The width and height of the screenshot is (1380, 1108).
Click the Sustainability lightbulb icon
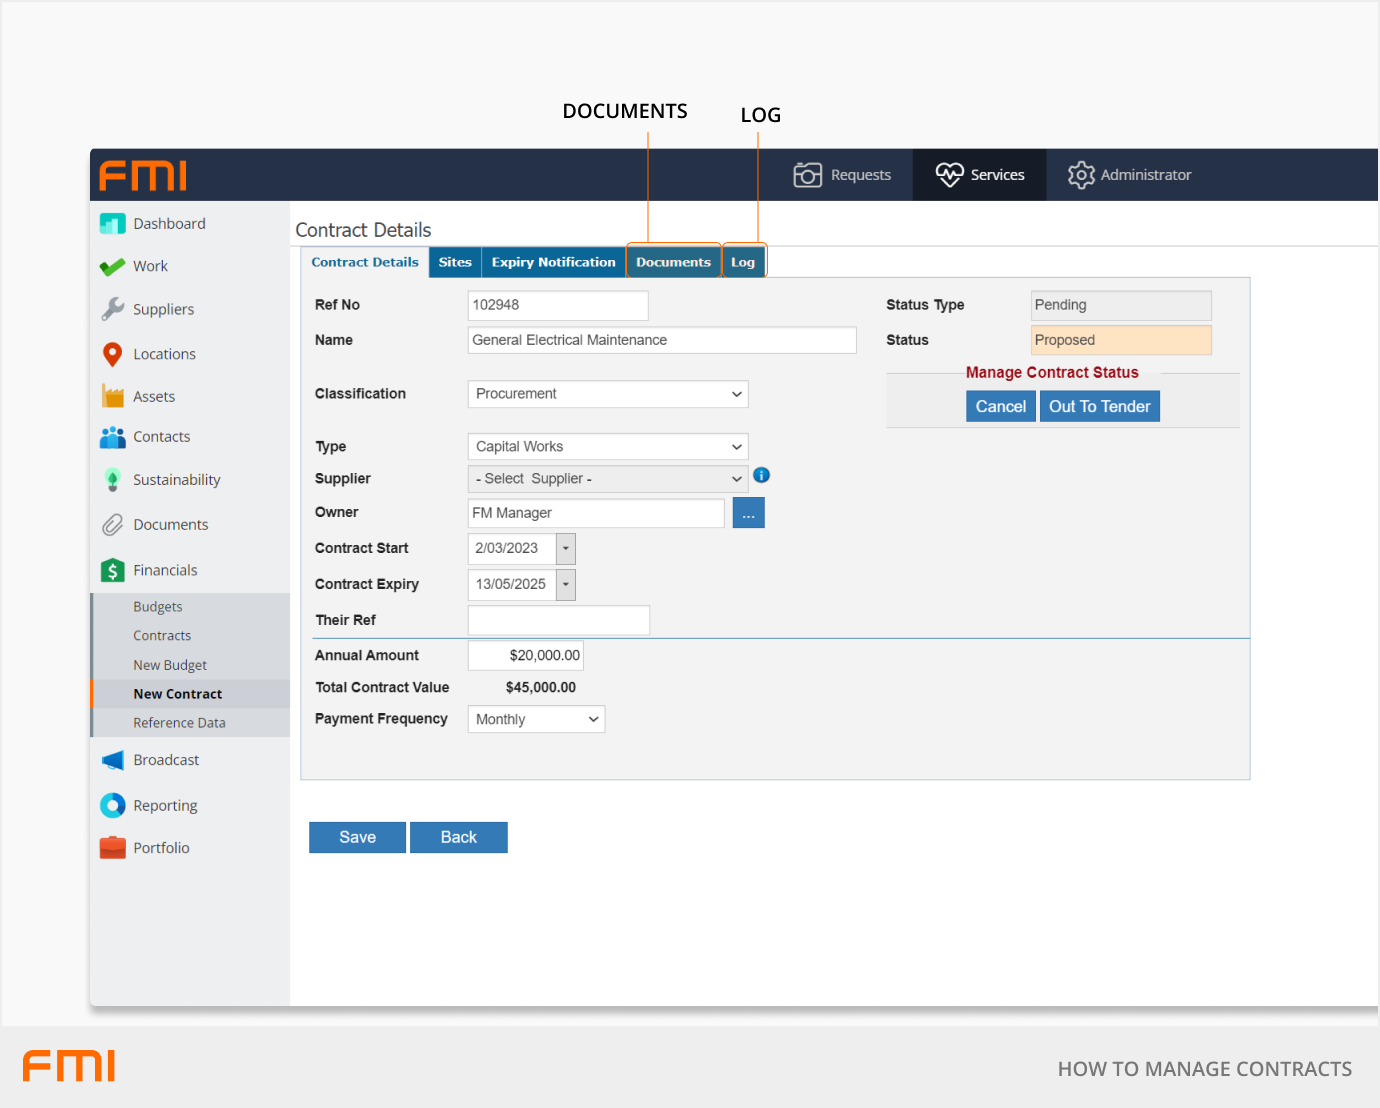112,480
